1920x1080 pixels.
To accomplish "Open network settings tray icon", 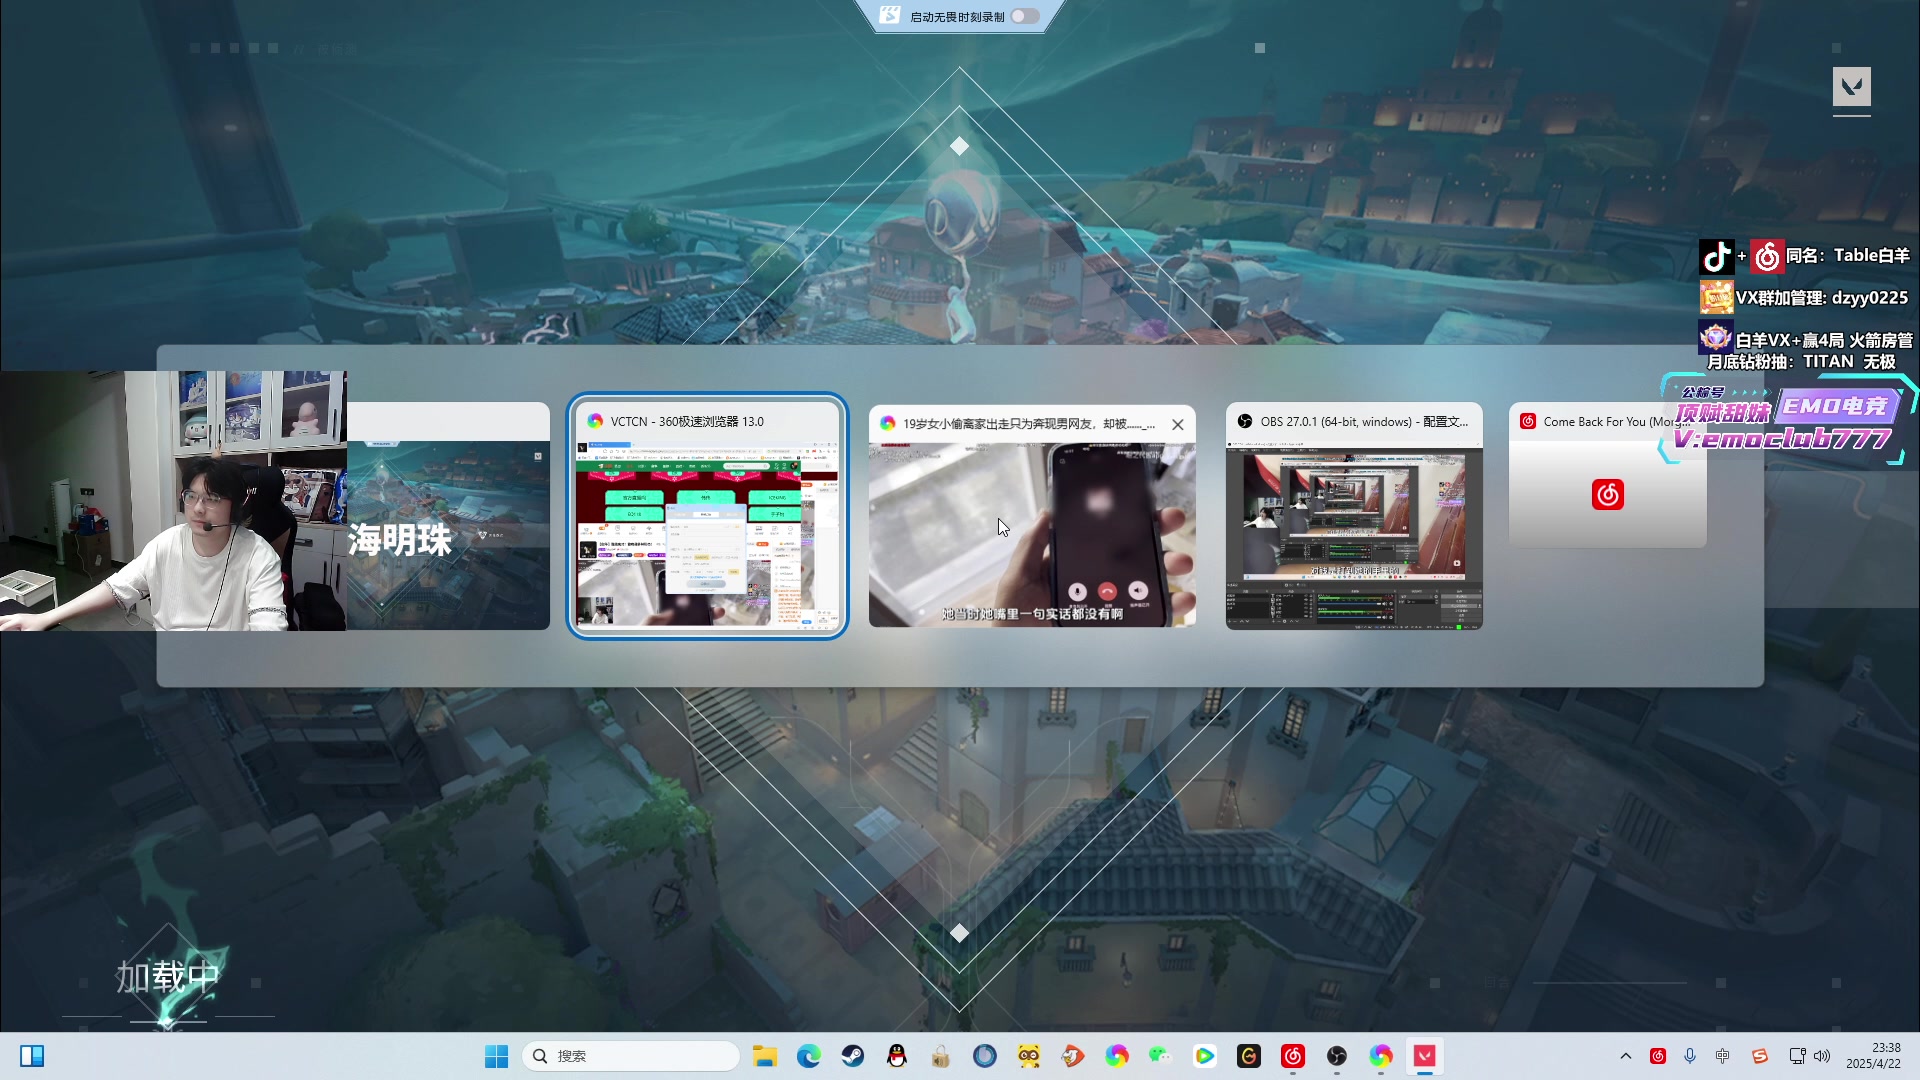I will point(1797,1056).
